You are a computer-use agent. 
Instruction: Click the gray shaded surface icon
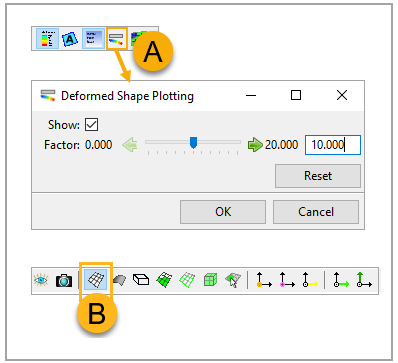[119, 280]
